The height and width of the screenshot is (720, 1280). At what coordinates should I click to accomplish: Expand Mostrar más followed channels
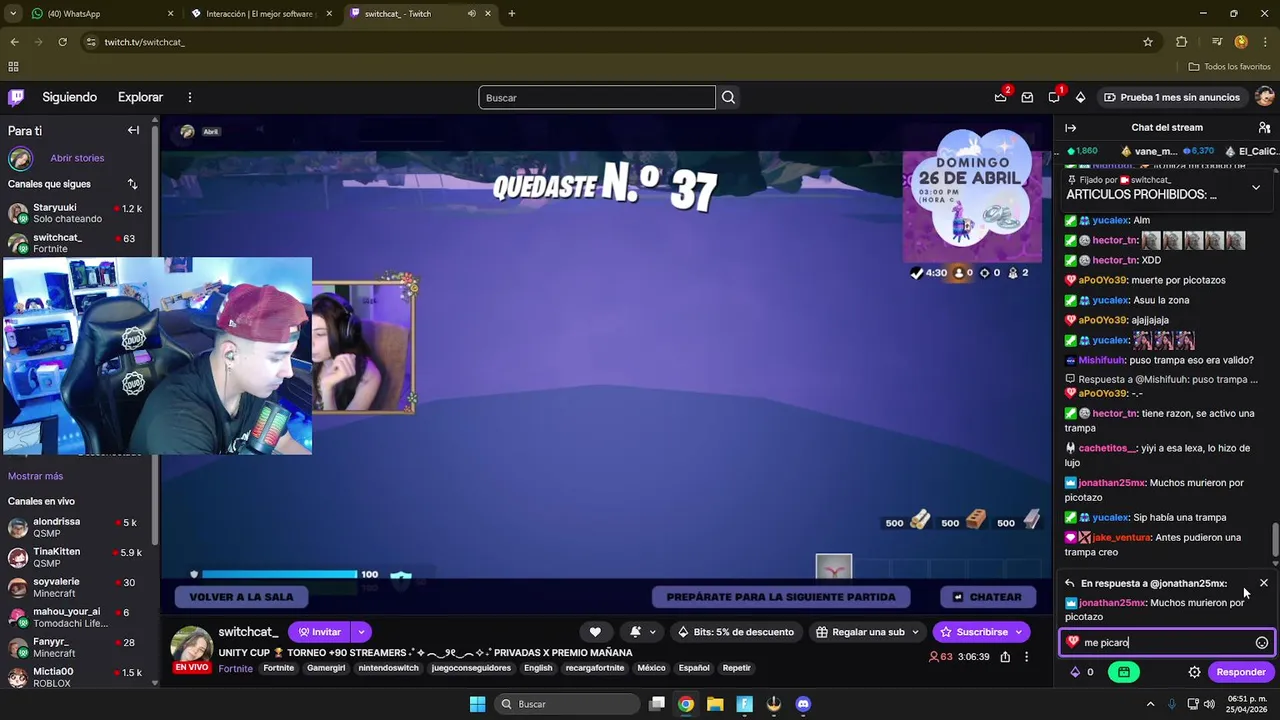(35, 476)
